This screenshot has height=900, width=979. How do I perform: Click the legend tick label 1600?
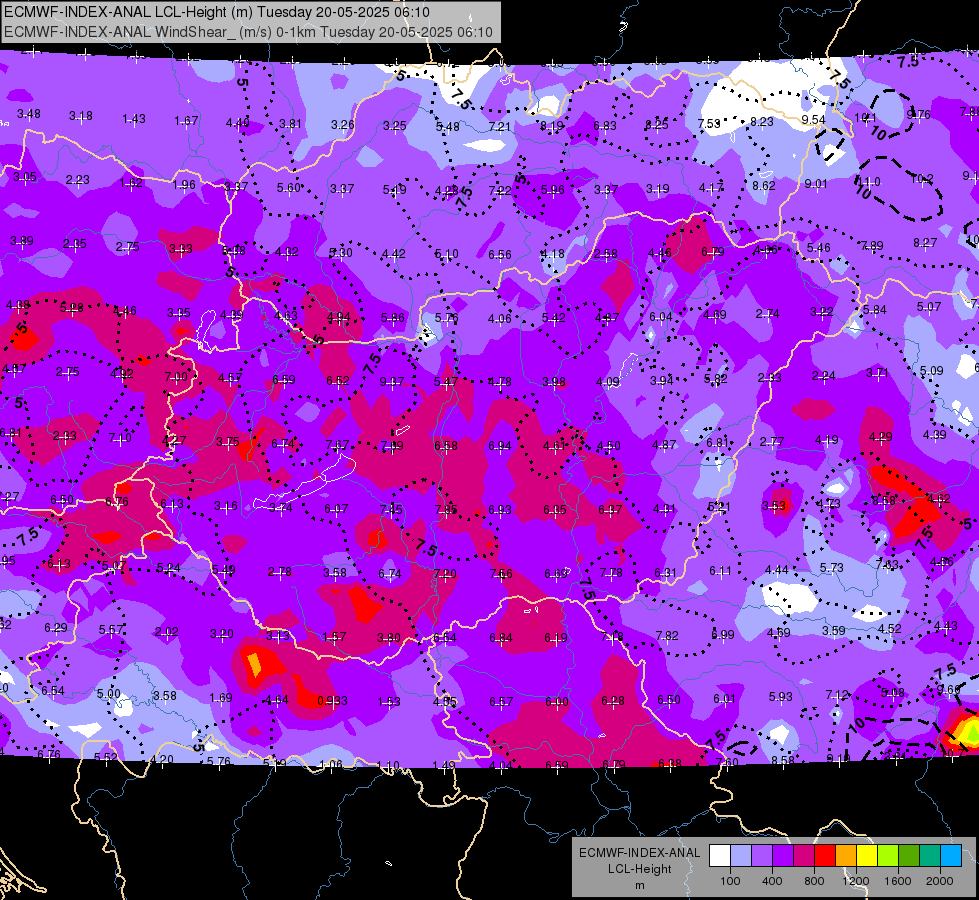[898, 881]
